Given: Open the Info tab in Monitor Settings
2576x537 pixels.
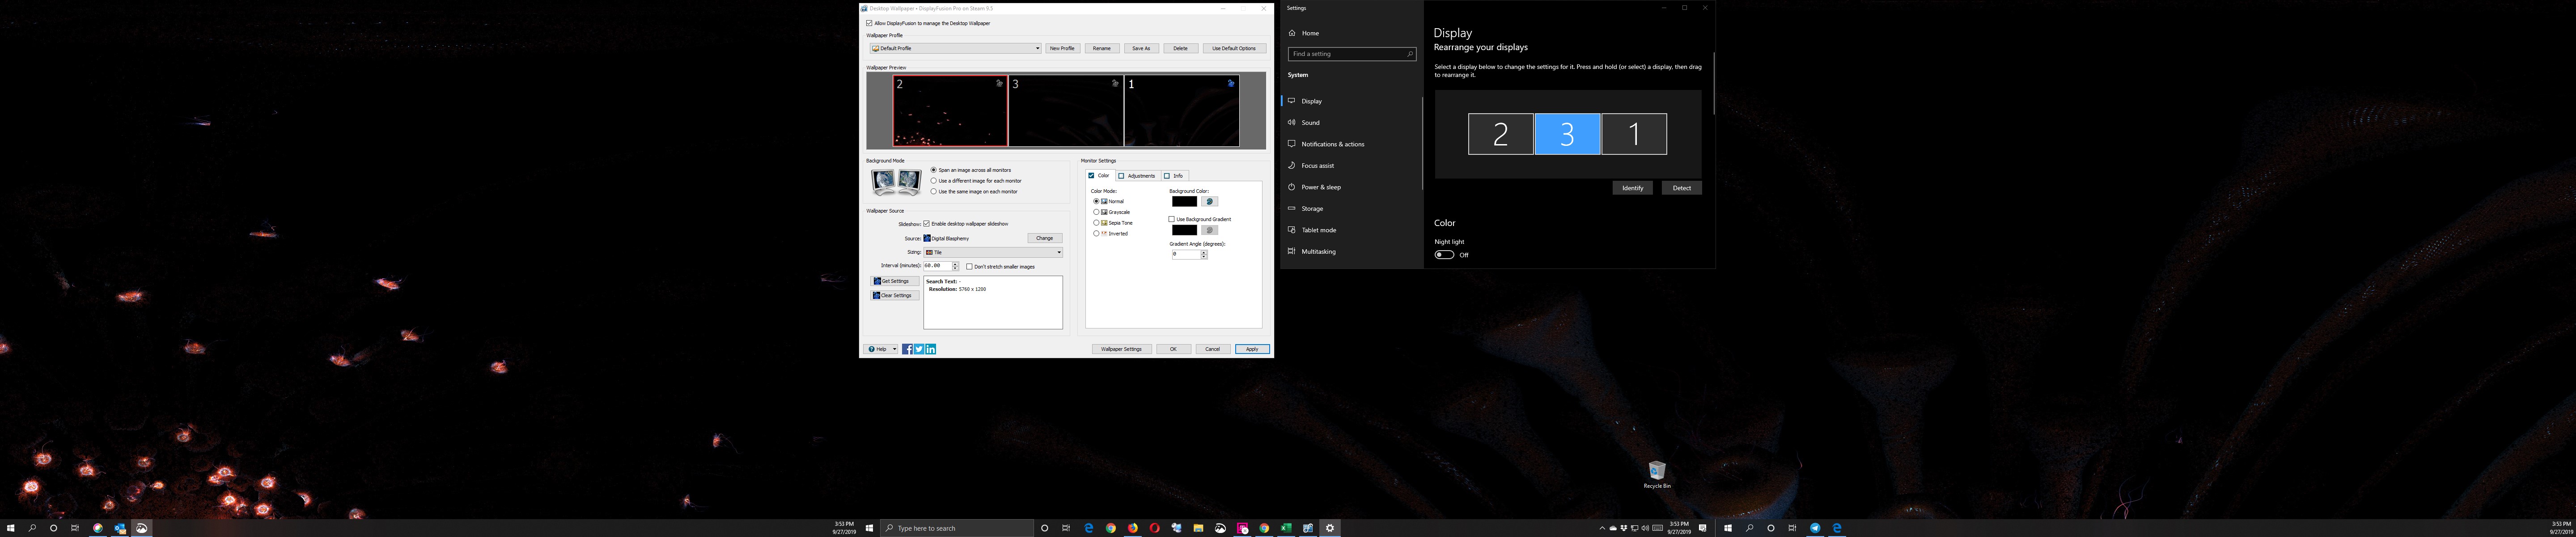Looking at the screenshot, I should tap(1176, 175).
